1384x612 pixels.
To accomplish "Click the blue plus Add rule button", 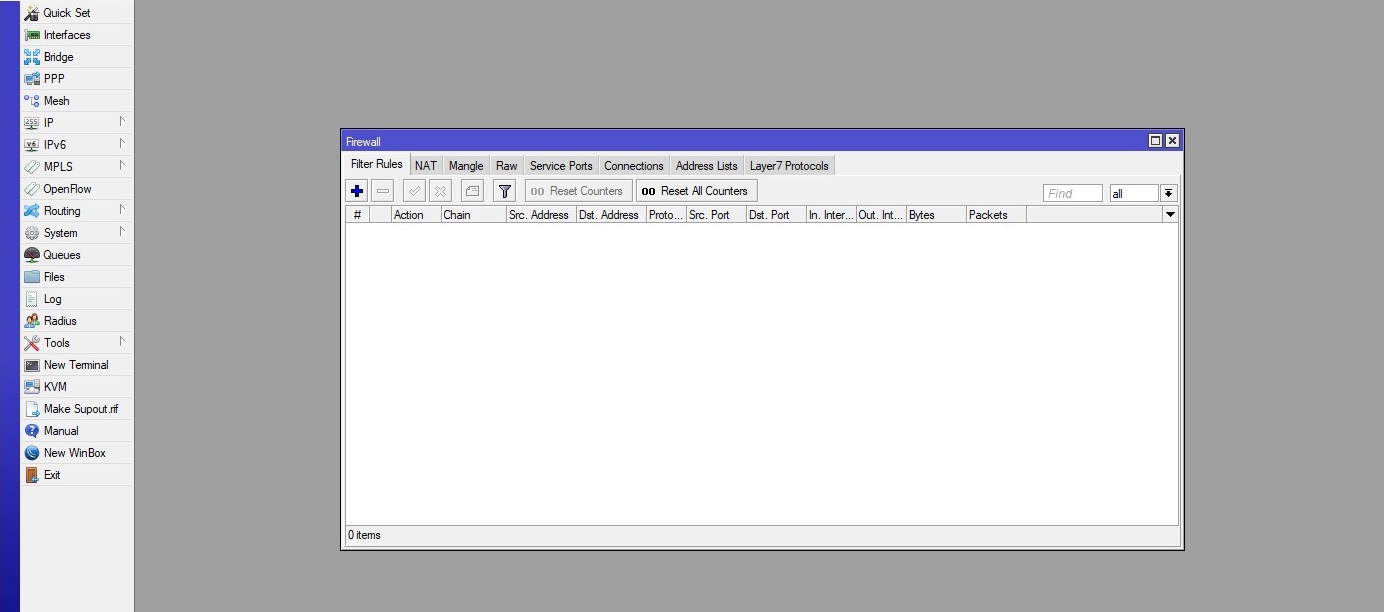I will point(357,191).
